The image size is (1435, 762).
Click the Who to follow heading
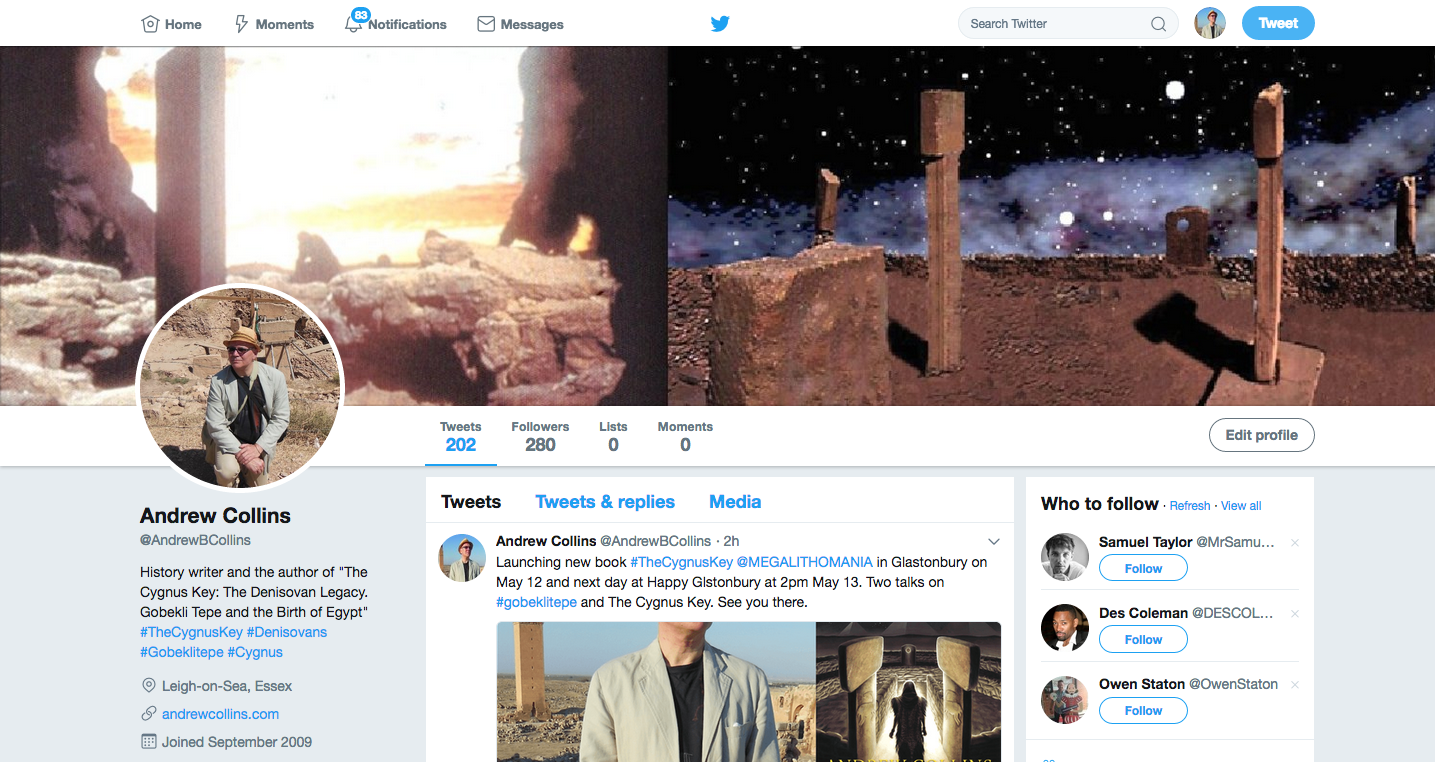pyautogui.click(x=1100, y=504)
